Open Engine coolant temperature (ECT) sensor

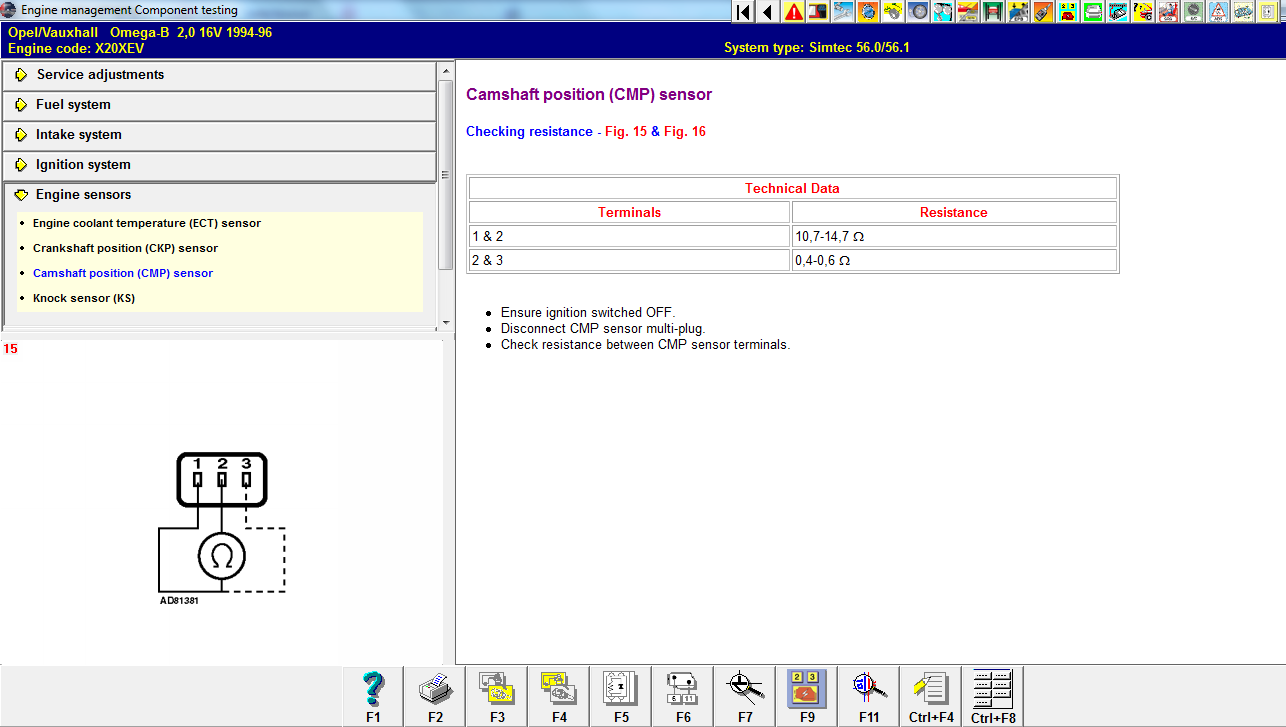[x=146, y=223]
